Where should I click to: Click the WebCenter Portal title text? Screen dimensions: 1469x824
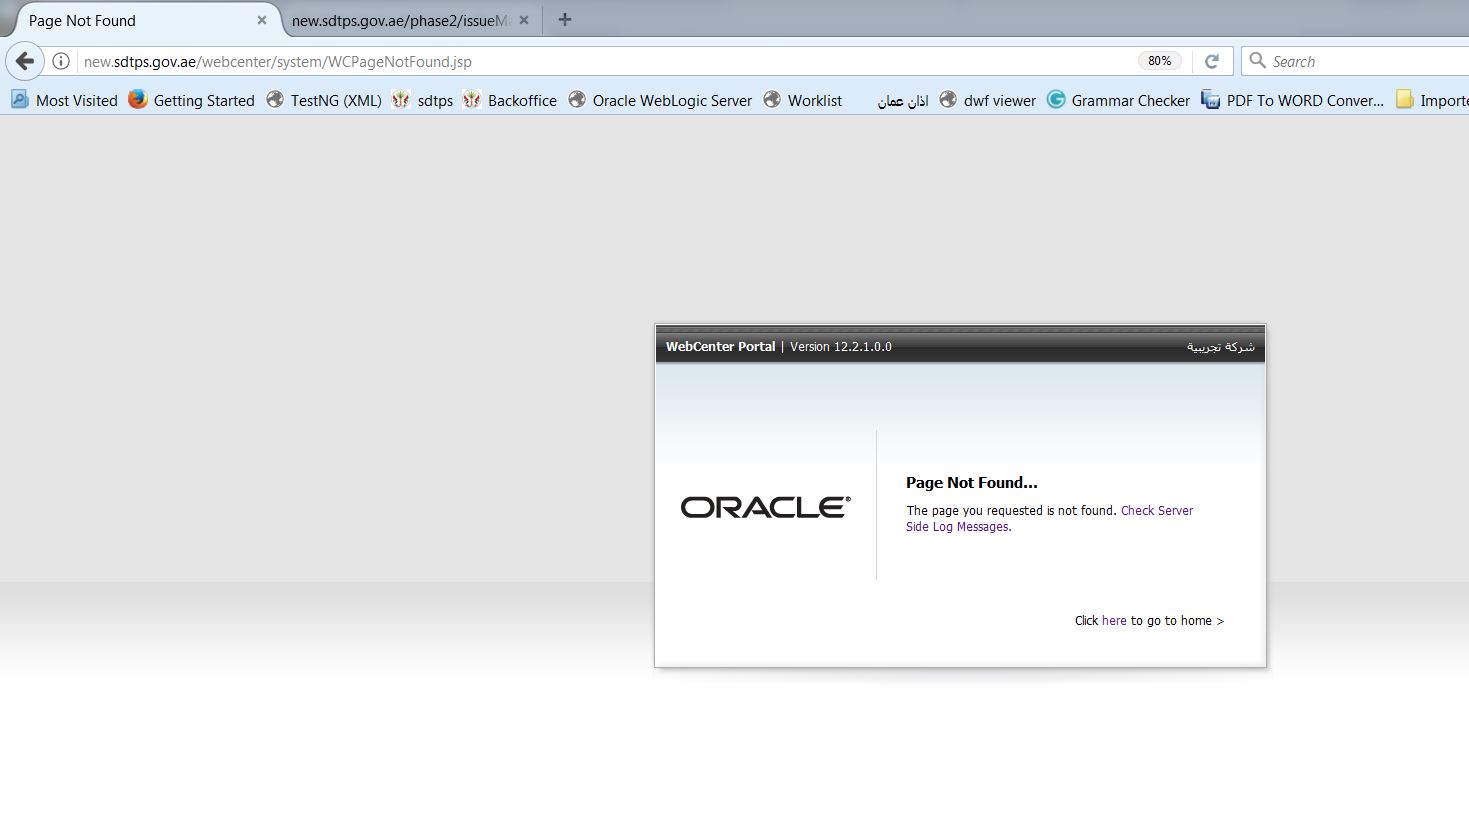(x=720, y=347)
